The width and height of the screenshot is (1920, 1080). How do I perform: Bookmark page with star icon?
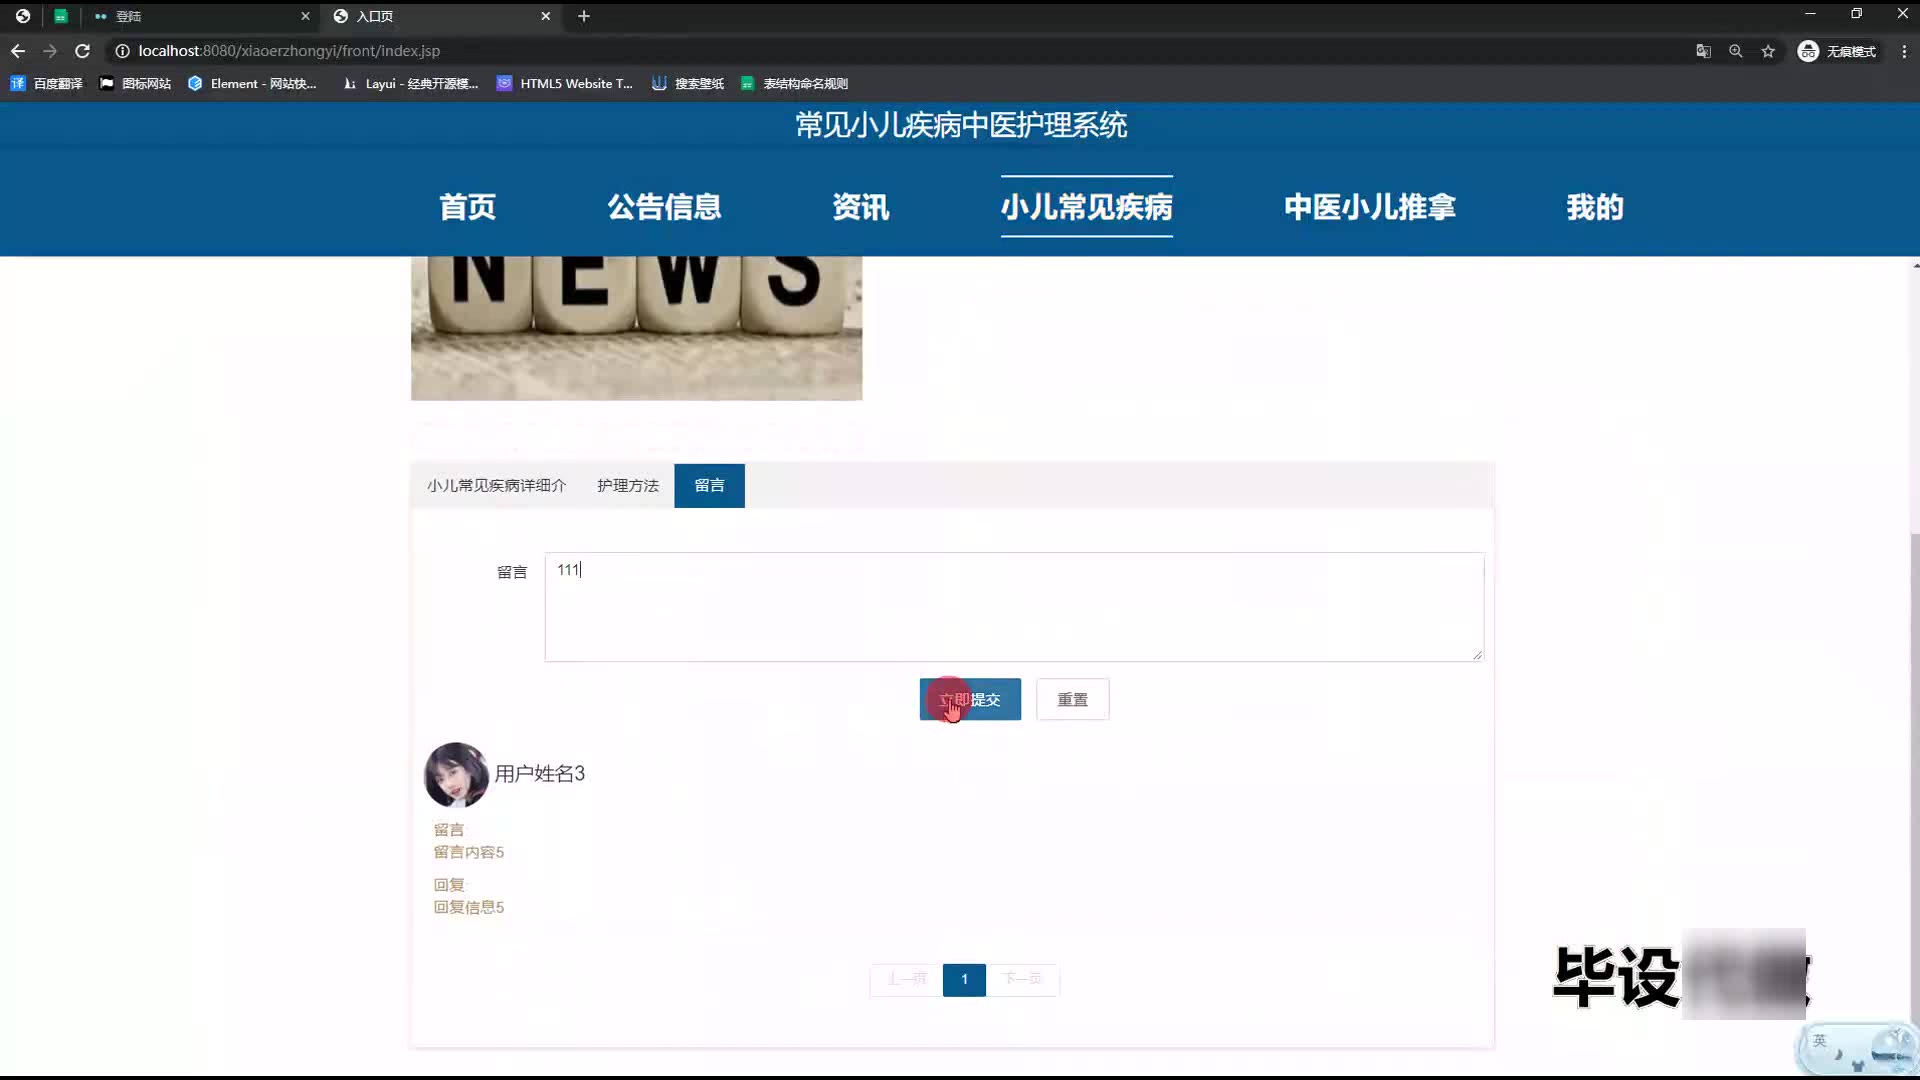1768,51
